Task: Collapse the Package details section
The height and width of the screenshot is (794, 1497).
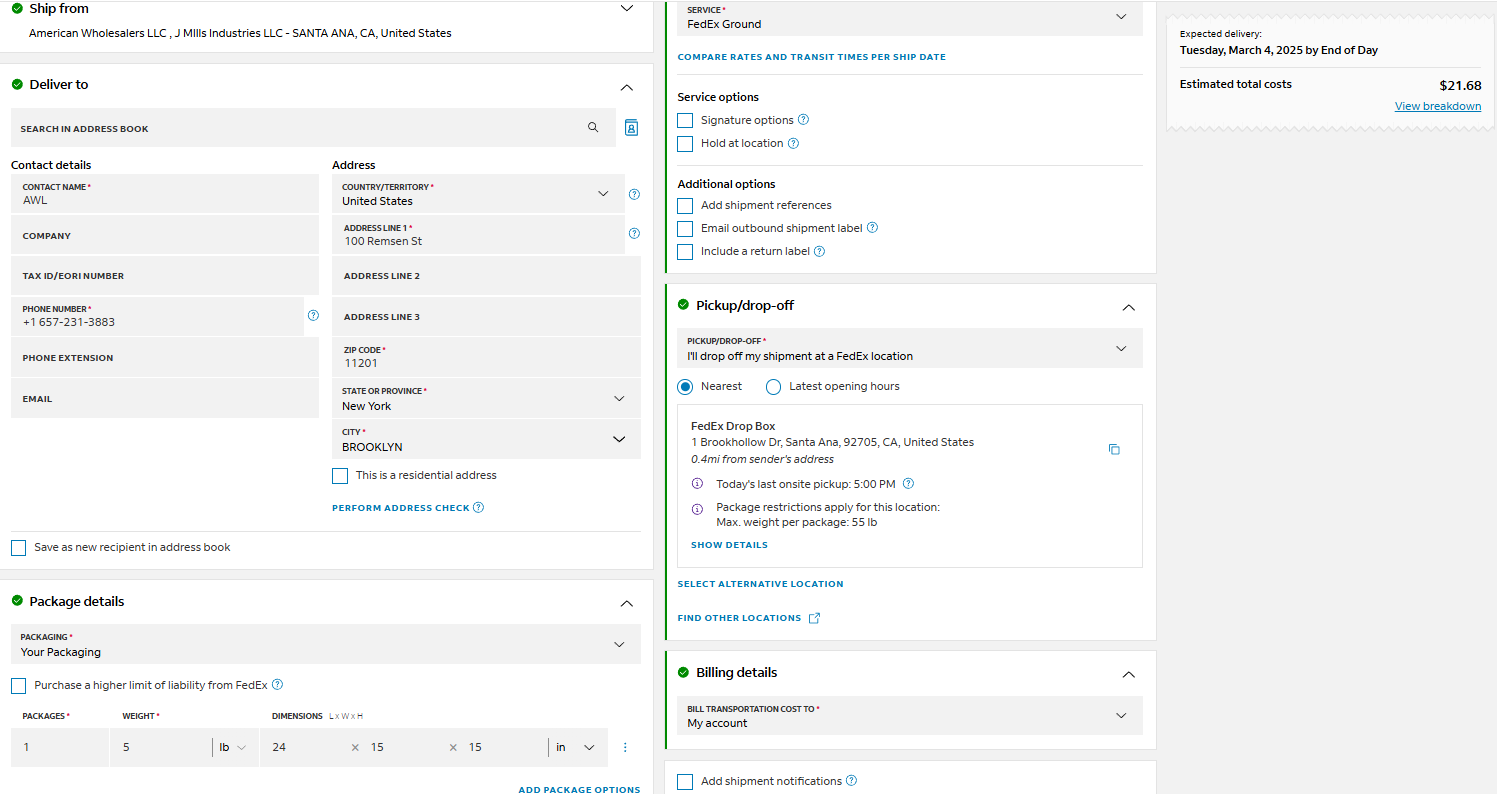Action: 627,603
